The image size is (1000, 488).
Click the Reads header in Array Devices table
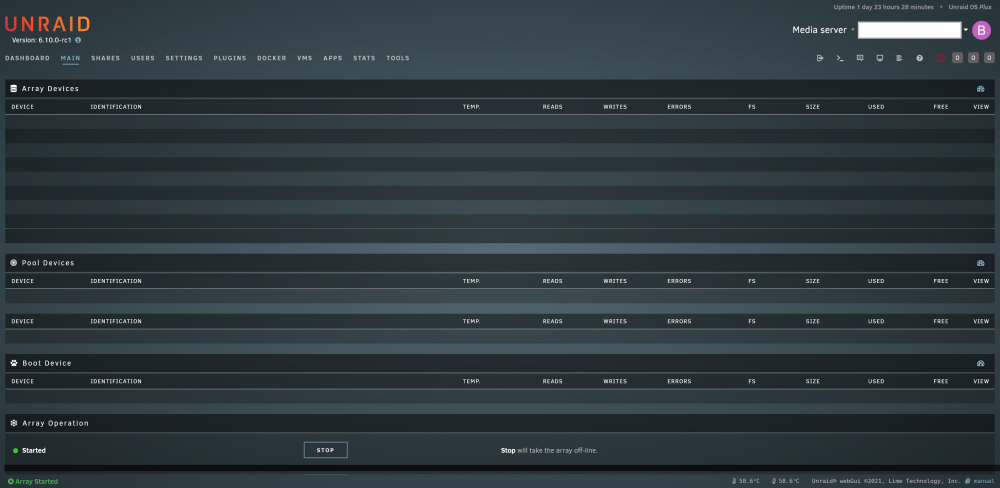pos(552,107)
